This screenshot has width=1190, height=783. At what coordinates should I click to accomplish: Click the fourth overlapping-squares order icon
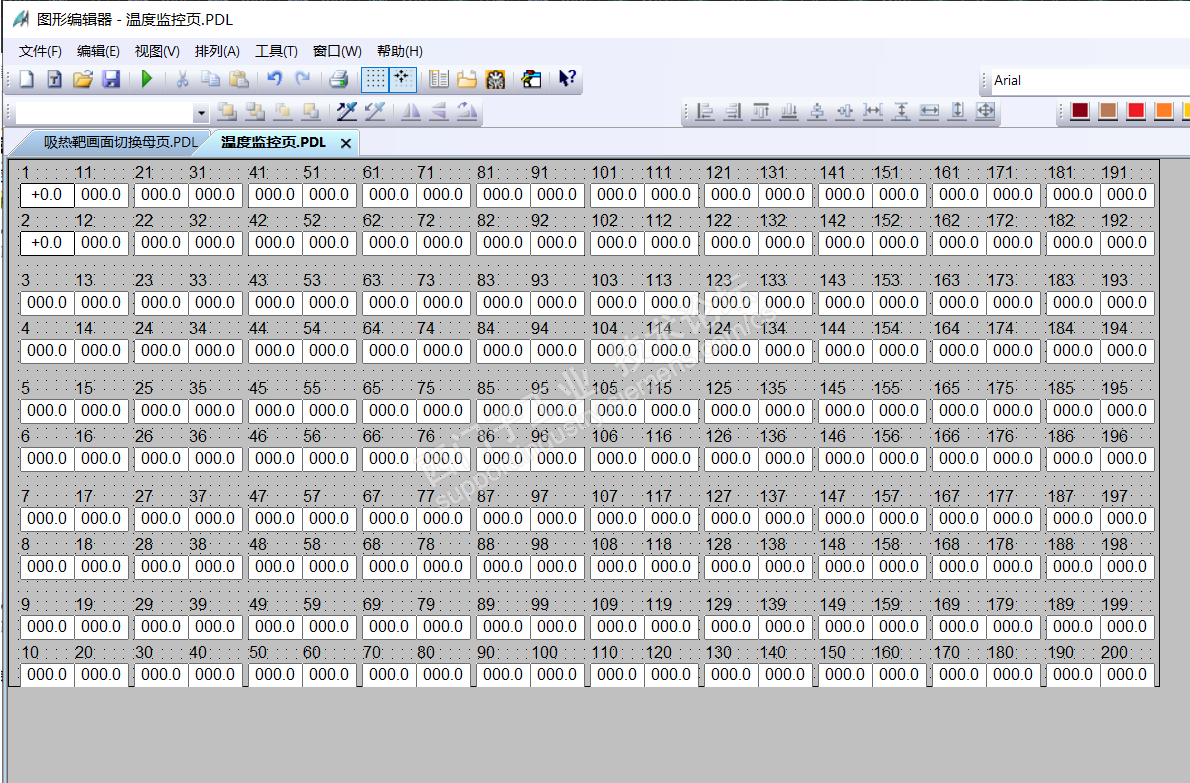311,112
